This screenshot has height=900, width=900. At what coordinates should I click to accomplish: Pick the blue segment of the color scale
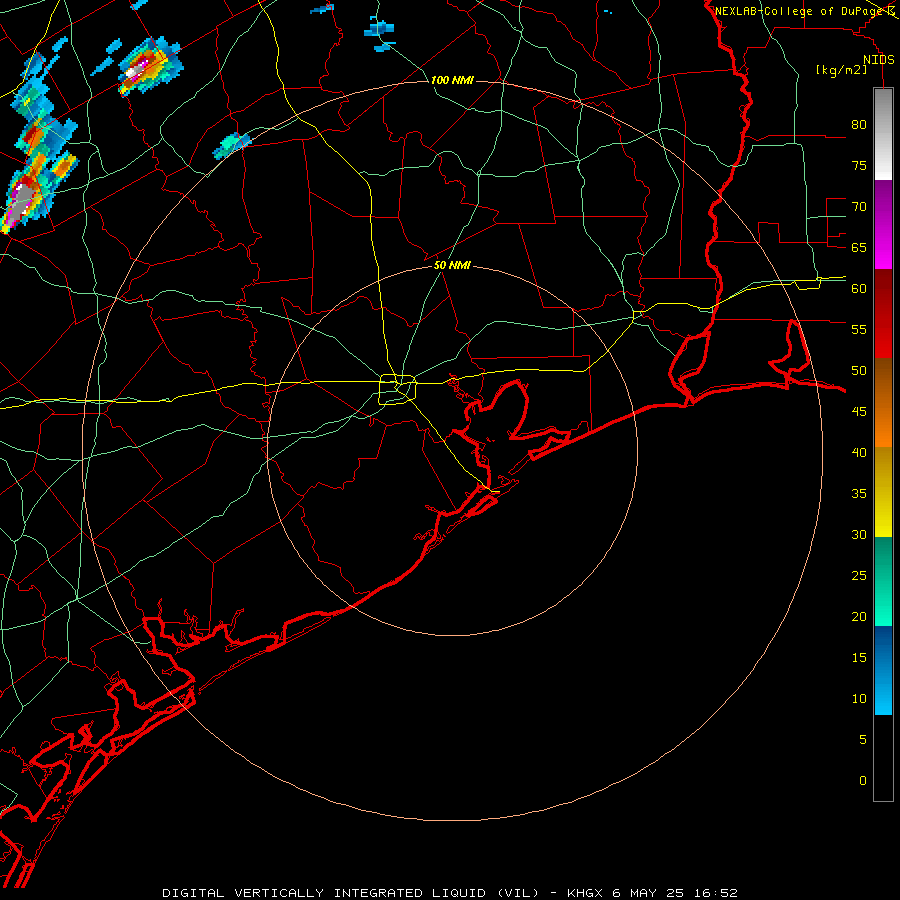pos(883,670)
